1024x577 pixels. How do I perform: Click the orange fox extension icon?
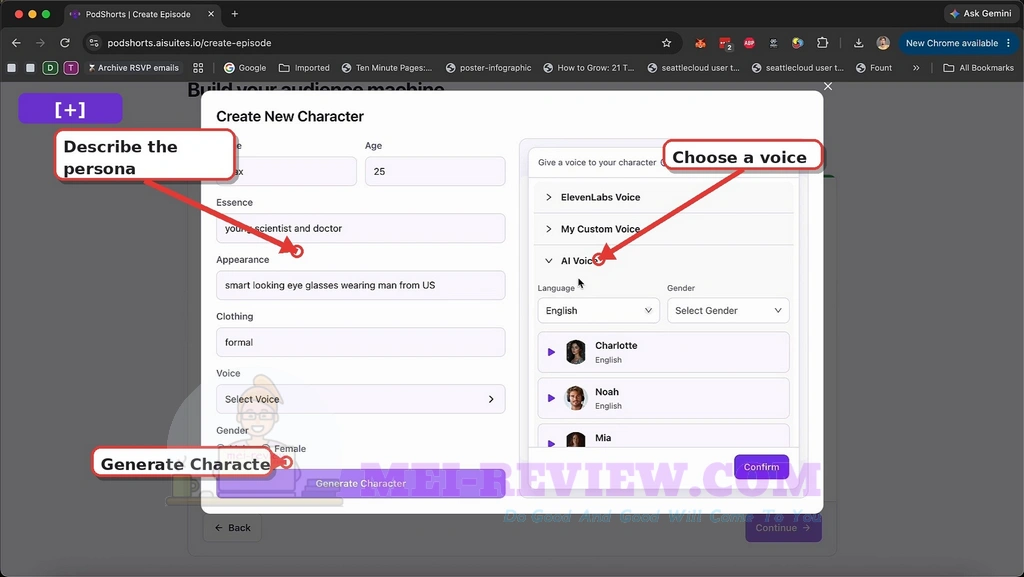(700, 43)
